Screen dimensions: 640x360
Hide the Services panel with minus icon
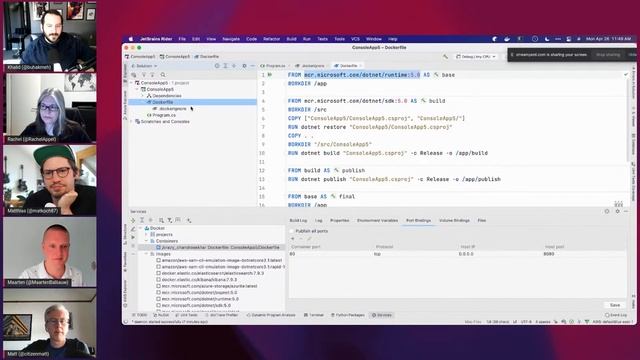tap(626, 211)
